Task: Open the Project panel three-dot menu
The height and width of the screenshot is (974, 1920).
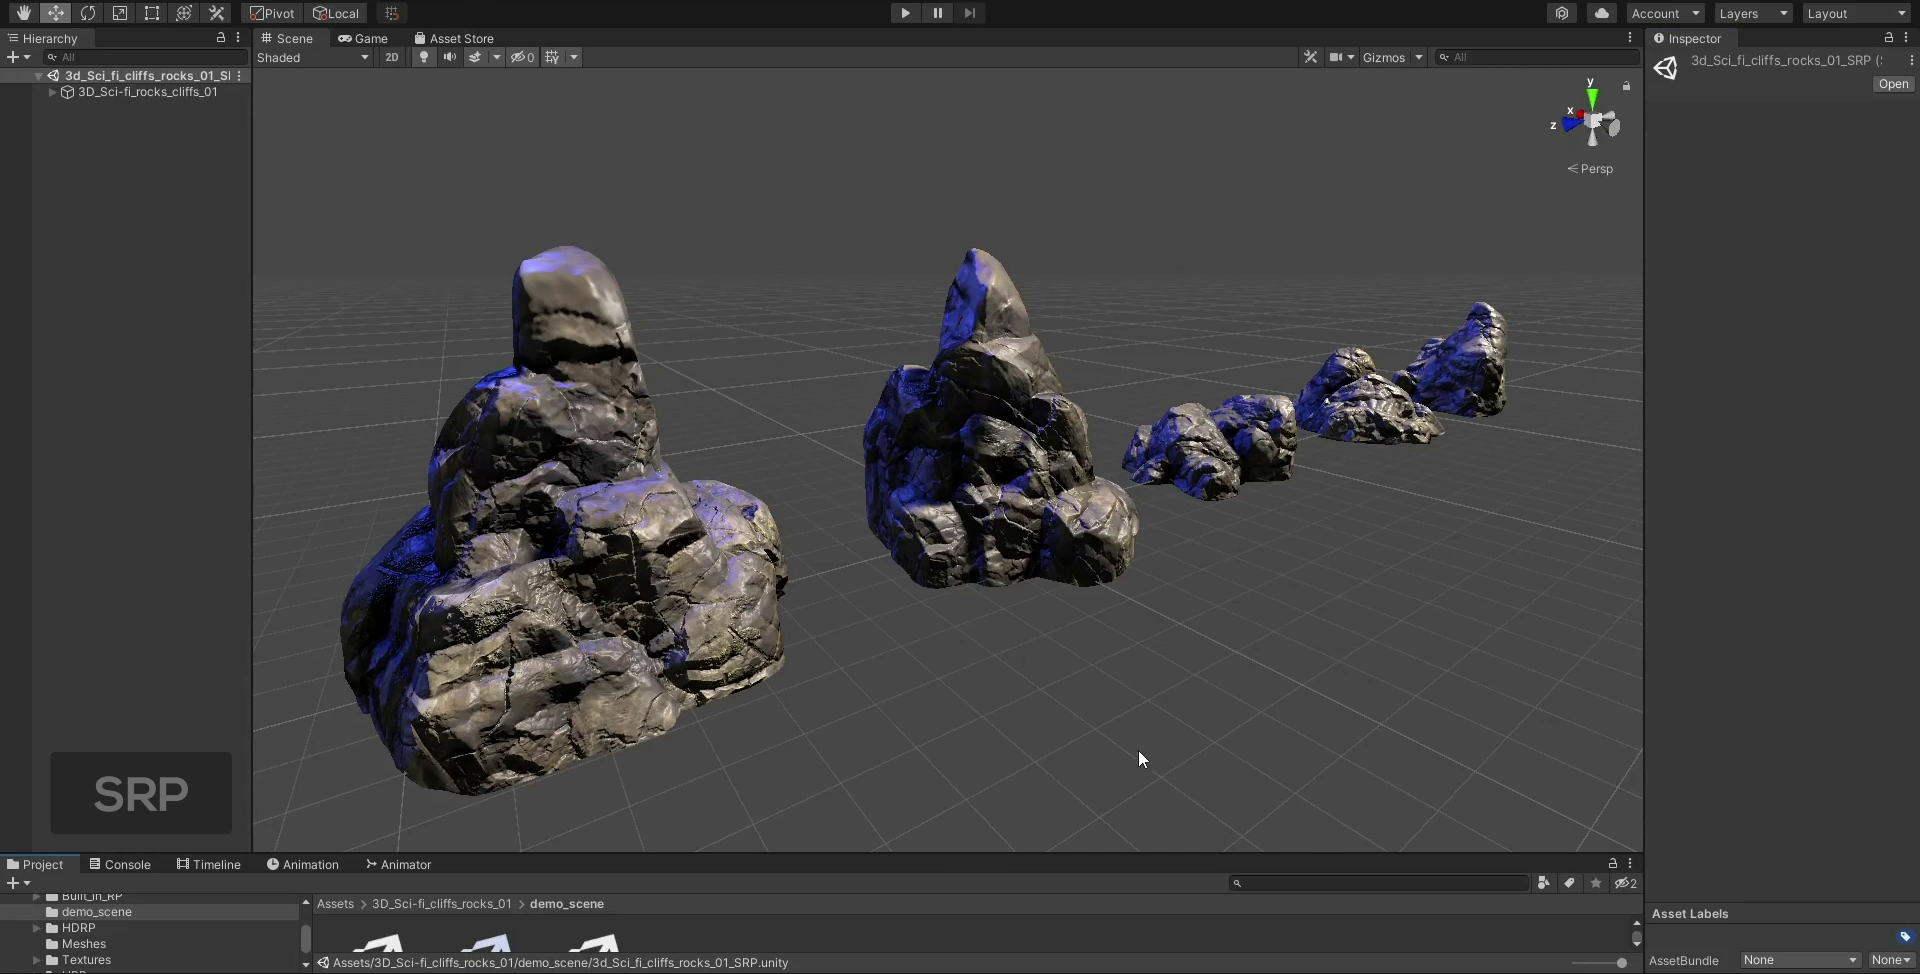Action: (x=1630, y=863)
